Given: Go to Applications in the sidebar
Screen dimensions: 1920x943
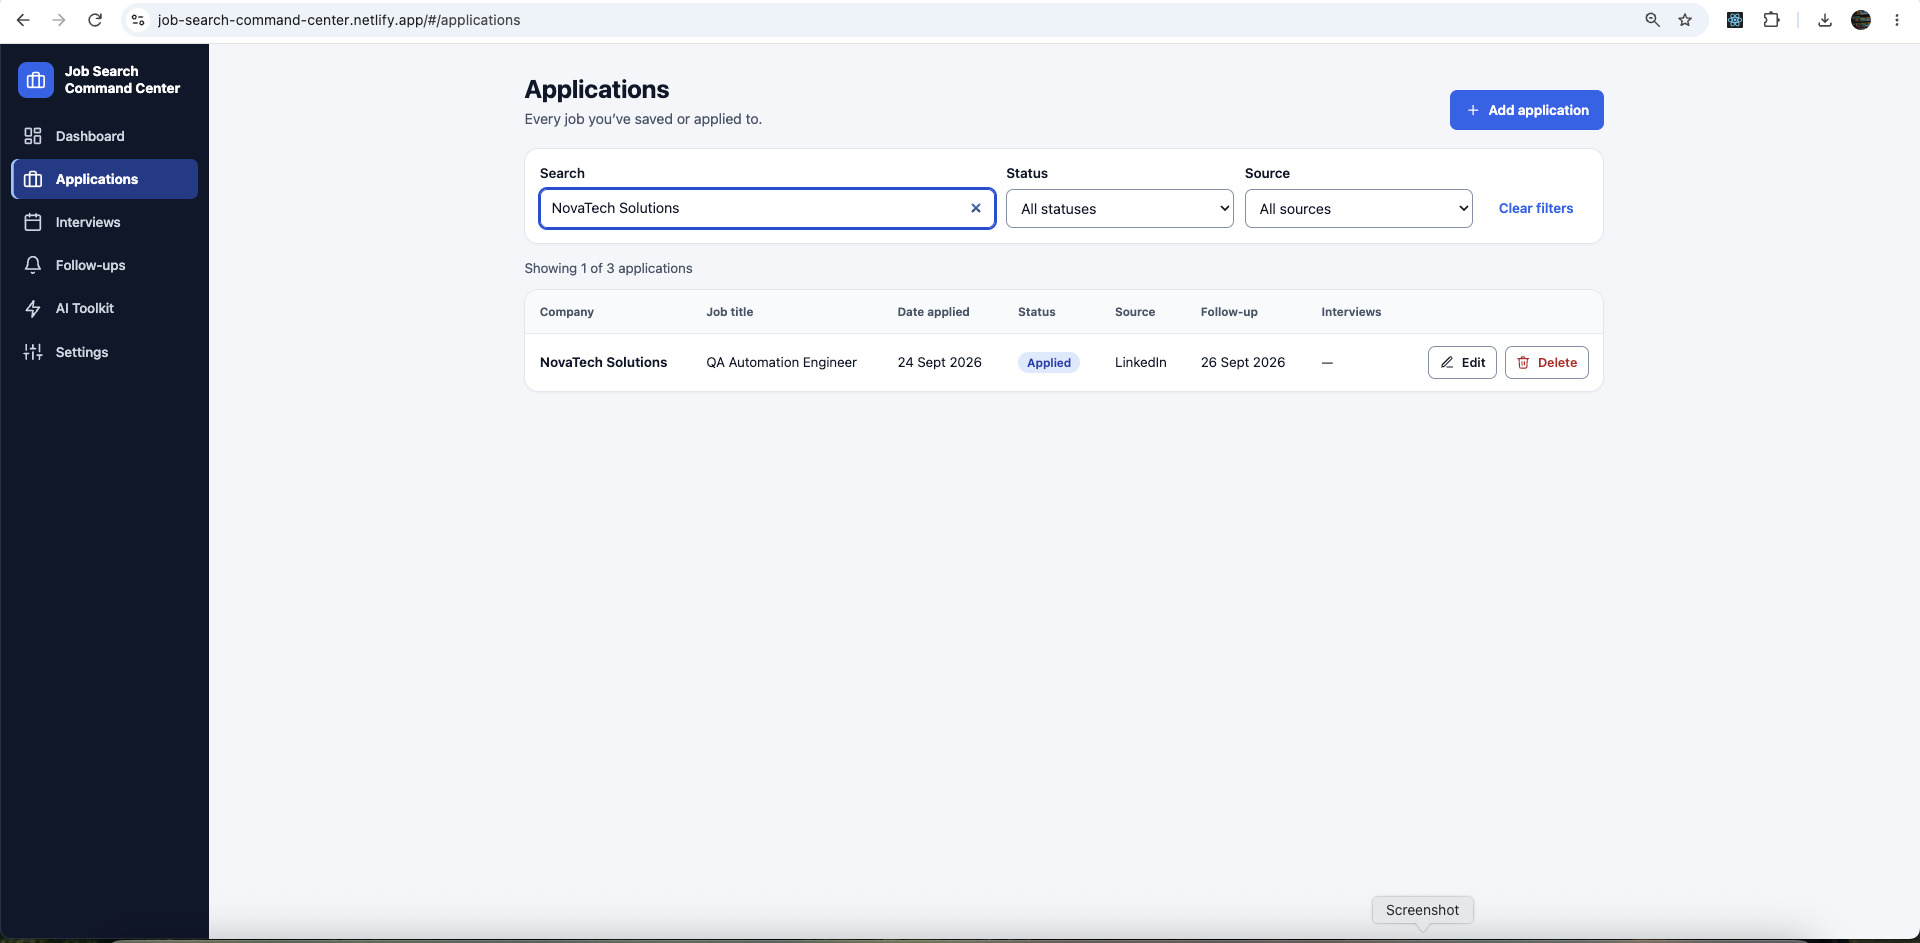Looking at the screenshot, I should coord(104,179).
